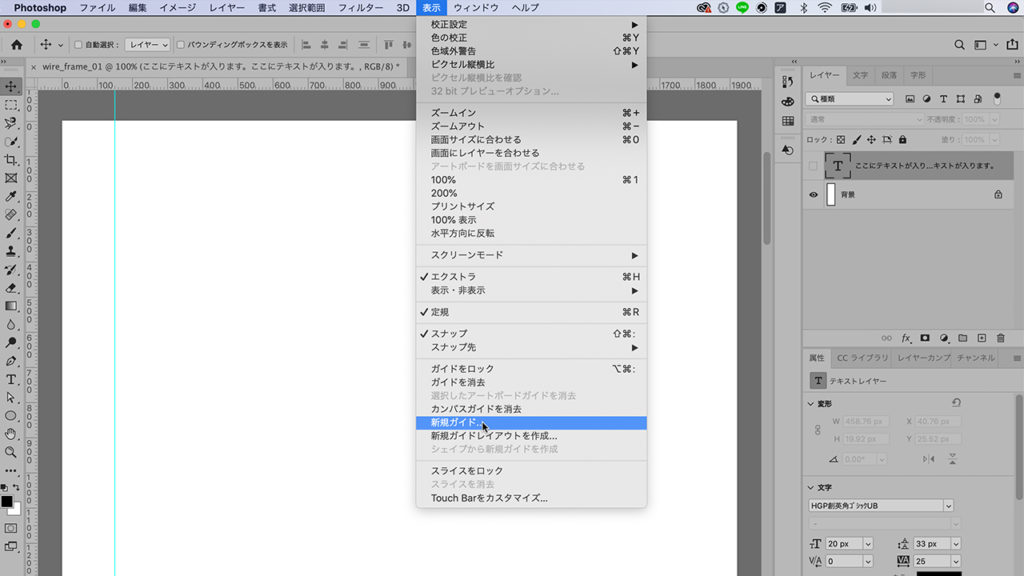Choose 新規ガイドレイアウトを作成... menu entry
Image resolution: width=1024 pixels, height=576 pixels.
pyautogui.click(x=532, y=436)
